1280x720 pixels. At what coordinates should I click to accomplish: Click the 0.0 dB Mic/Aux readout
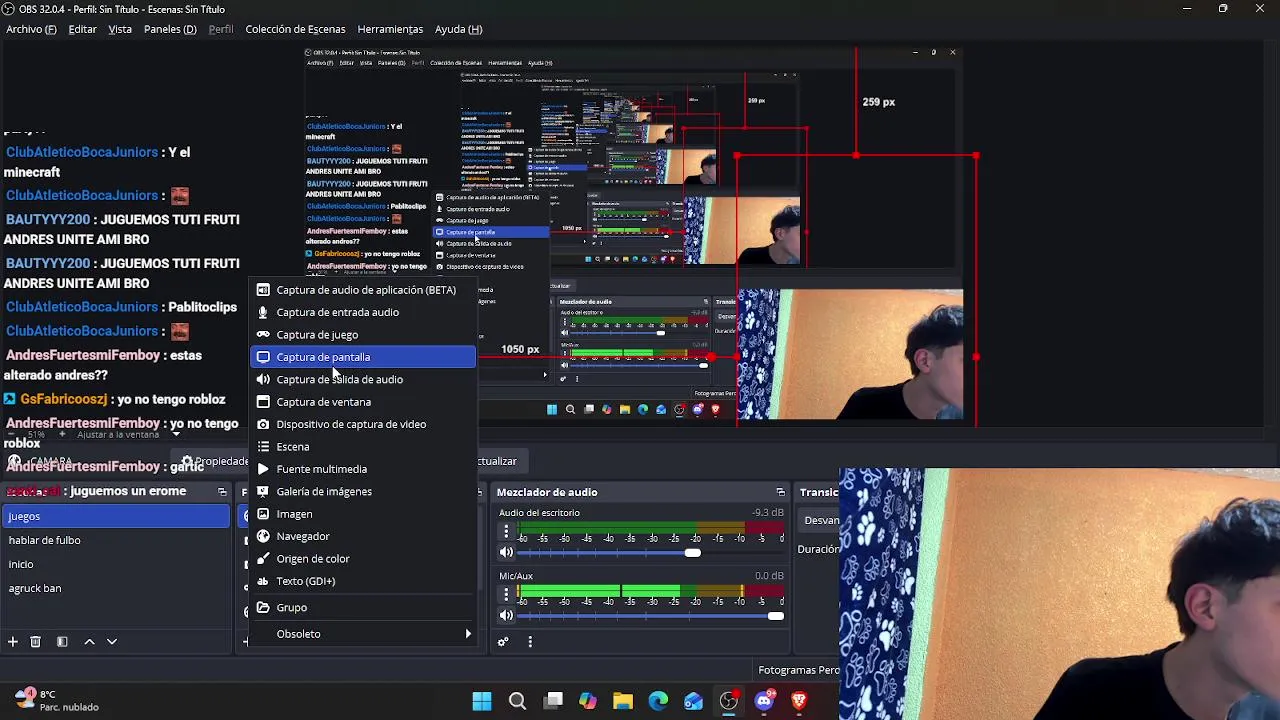(769, 576)
